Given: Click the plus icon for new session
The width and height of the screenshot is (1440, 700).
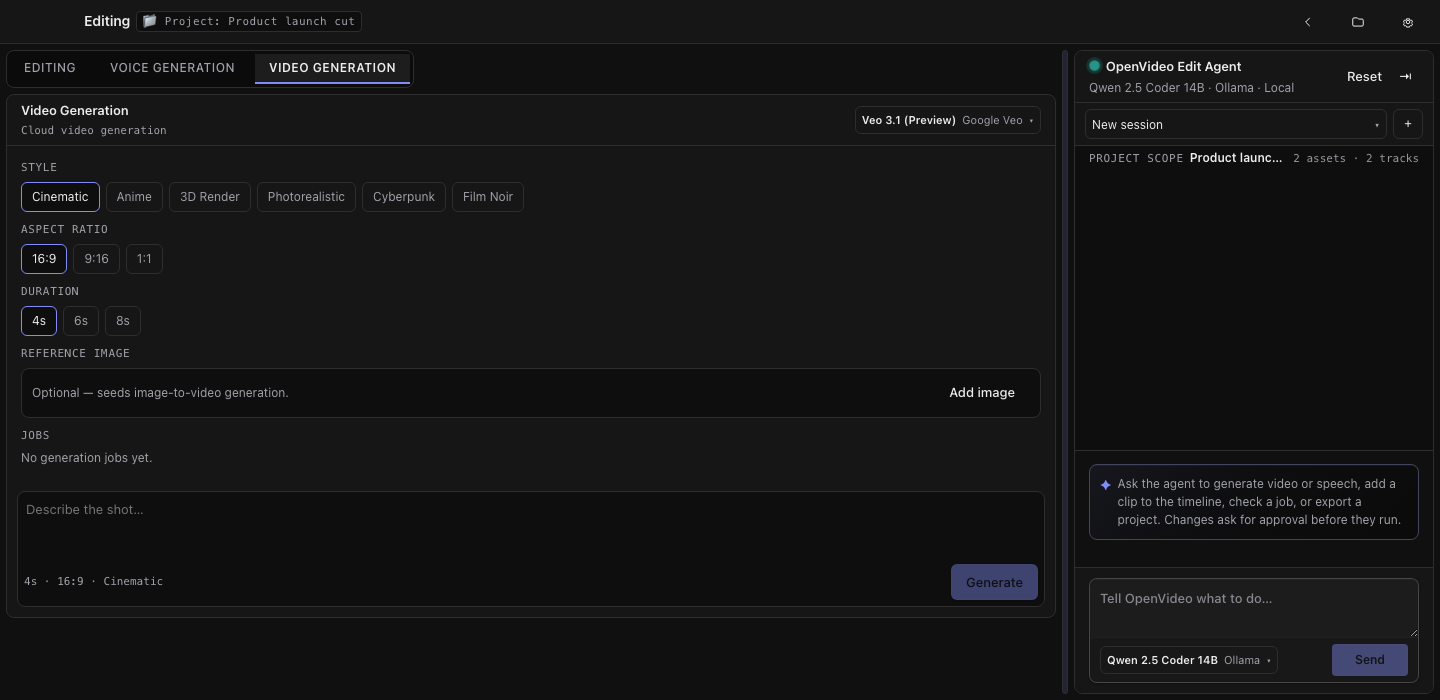Looking at the screenshot, I should [1407, 124].
